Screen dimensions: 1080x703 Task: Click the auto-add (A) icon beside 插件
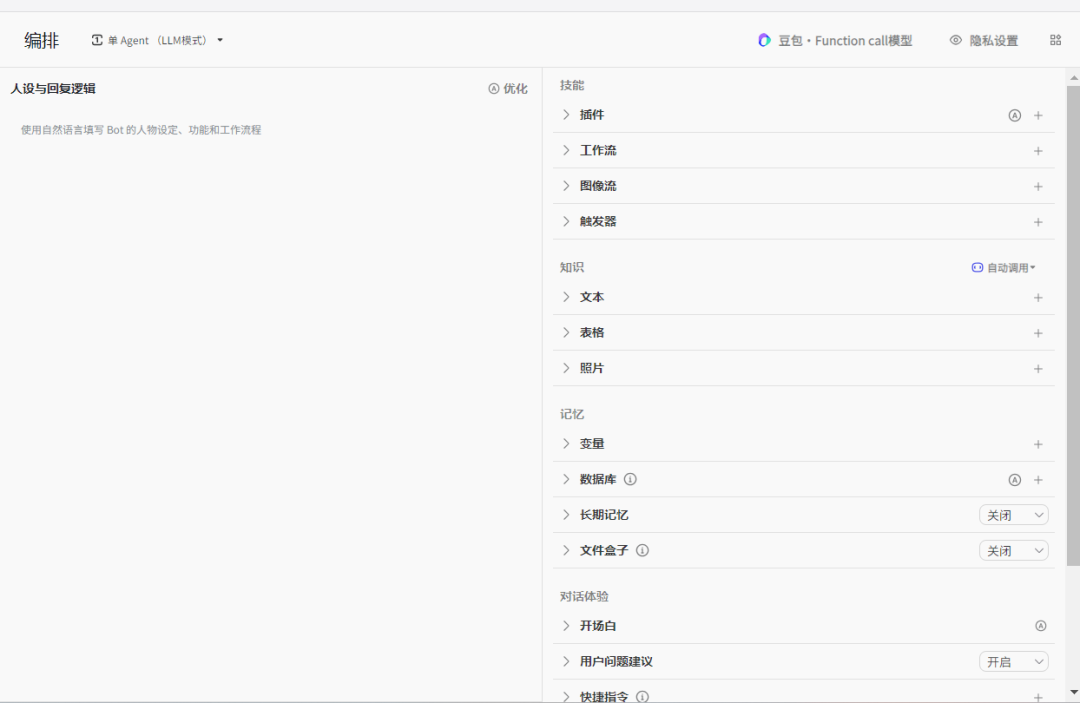click(1015, 115)
